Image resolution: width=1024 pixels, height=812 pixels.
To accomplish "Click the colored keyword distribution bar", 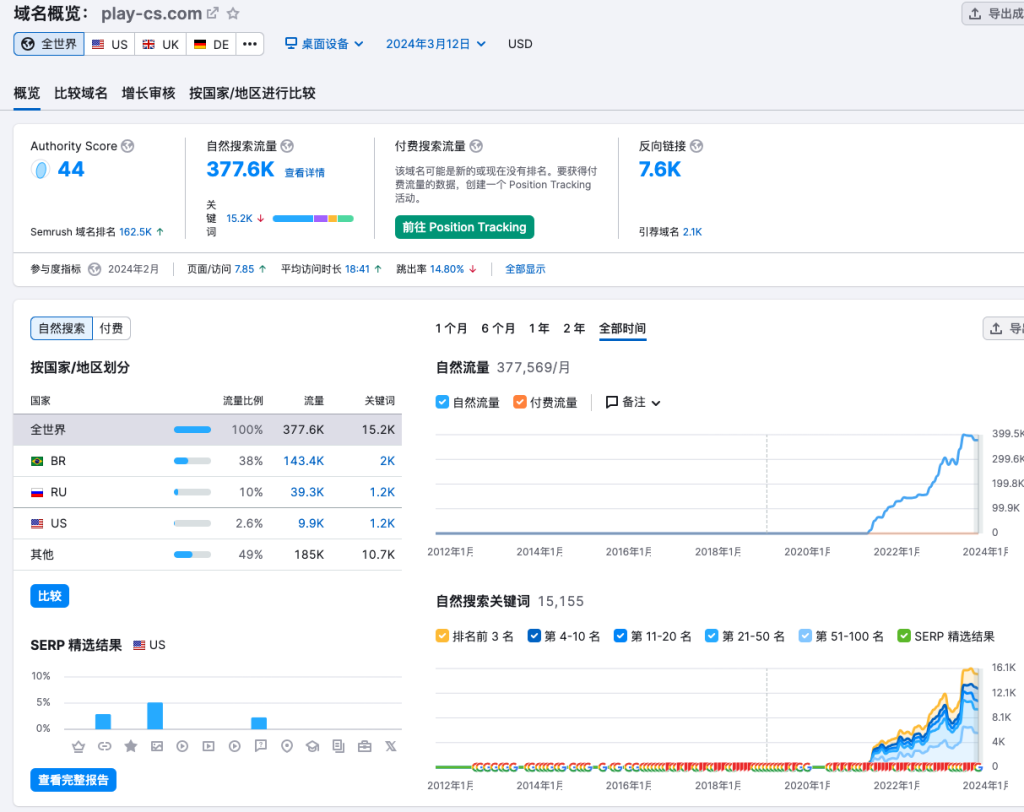I will [313, 218].
